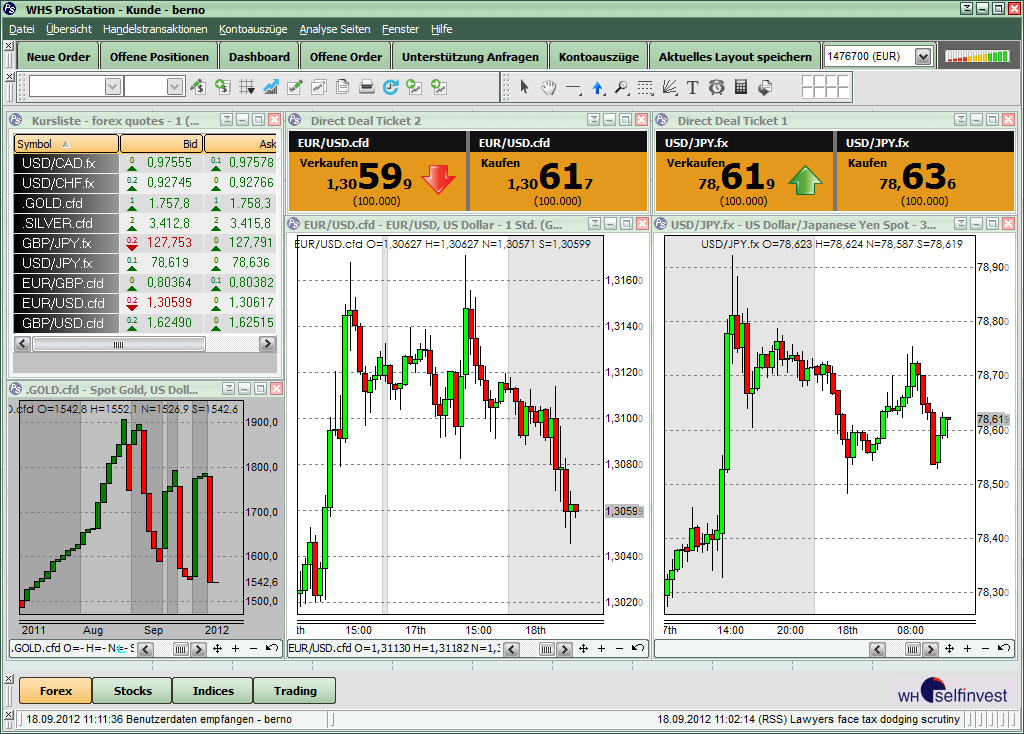Screen dimensions: 1024x734
Task: Click the blue refresh clock icon
Action: coord(390,87)
